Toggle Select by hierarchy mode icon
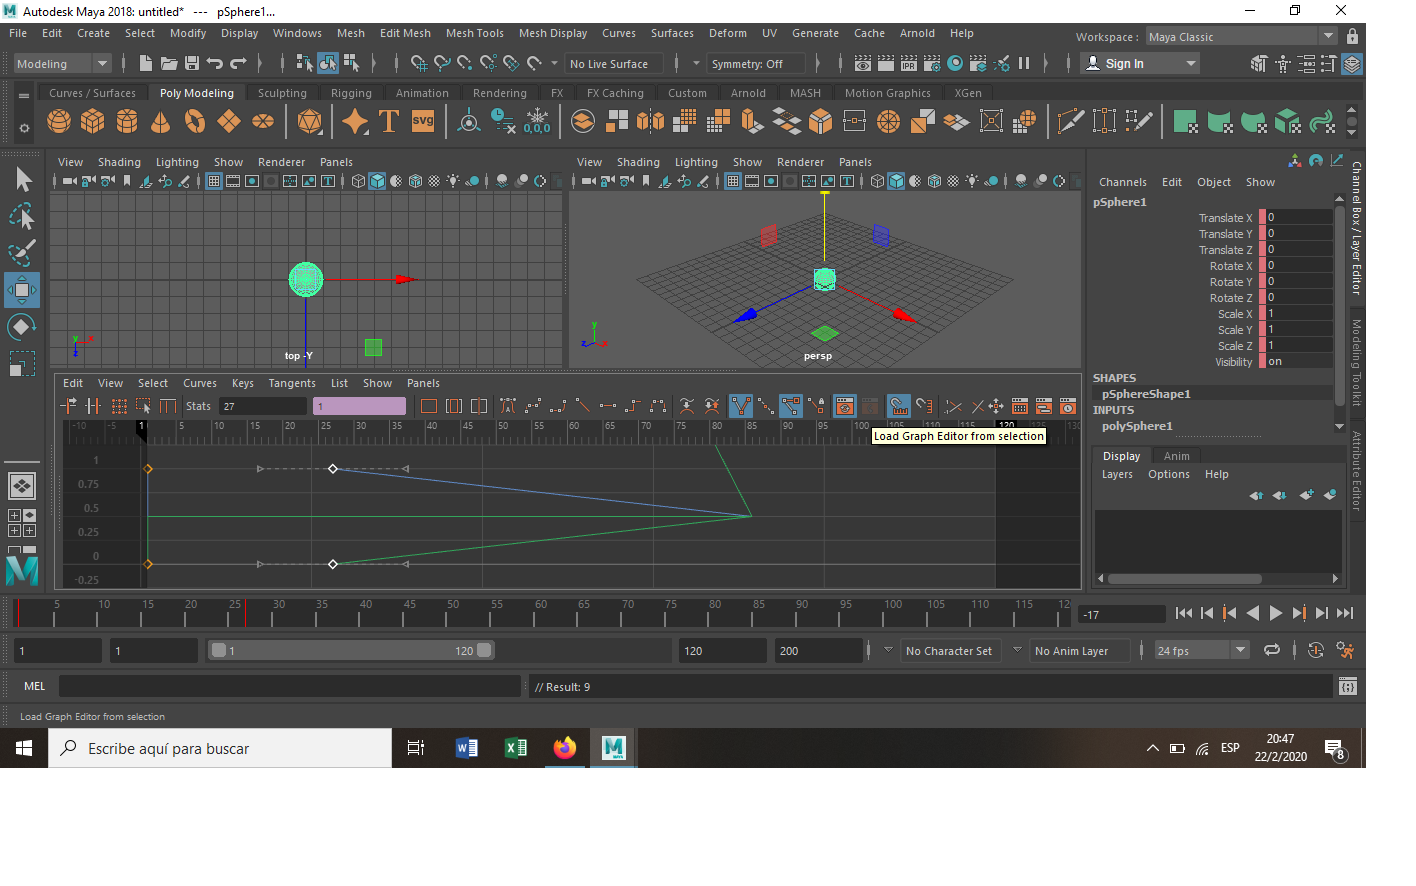This screenshot has width=1416, height=886. (305, 64)
